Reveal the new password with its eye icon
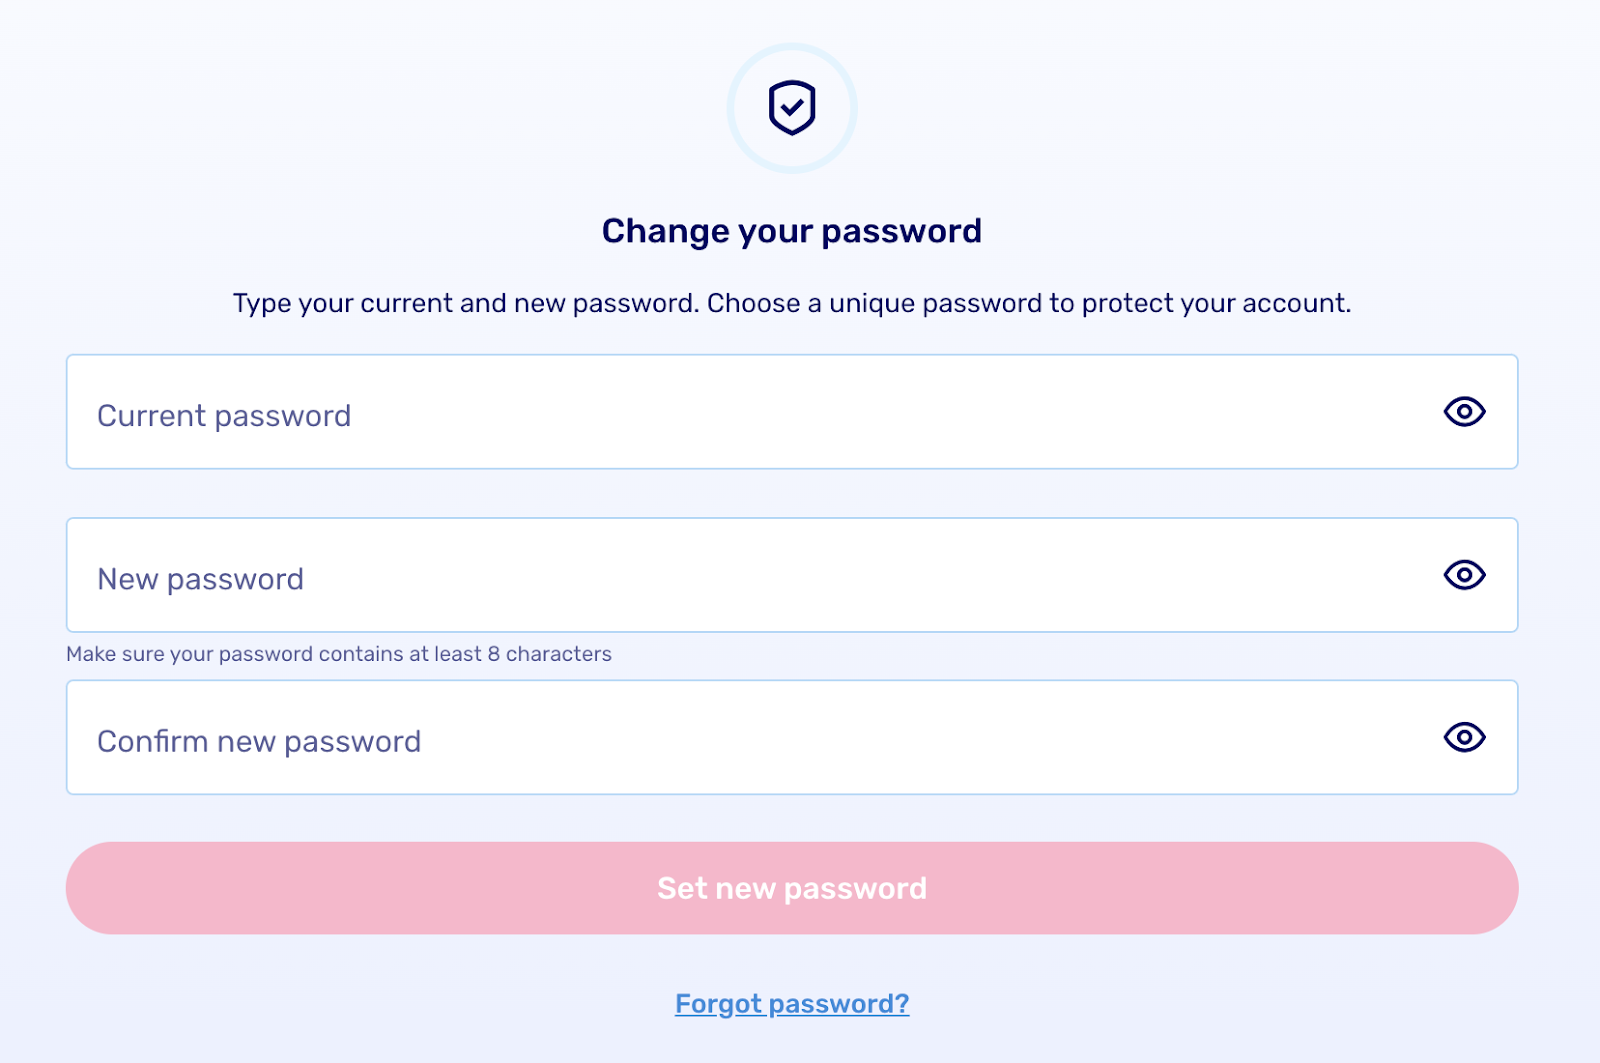 click(1464, 574)
